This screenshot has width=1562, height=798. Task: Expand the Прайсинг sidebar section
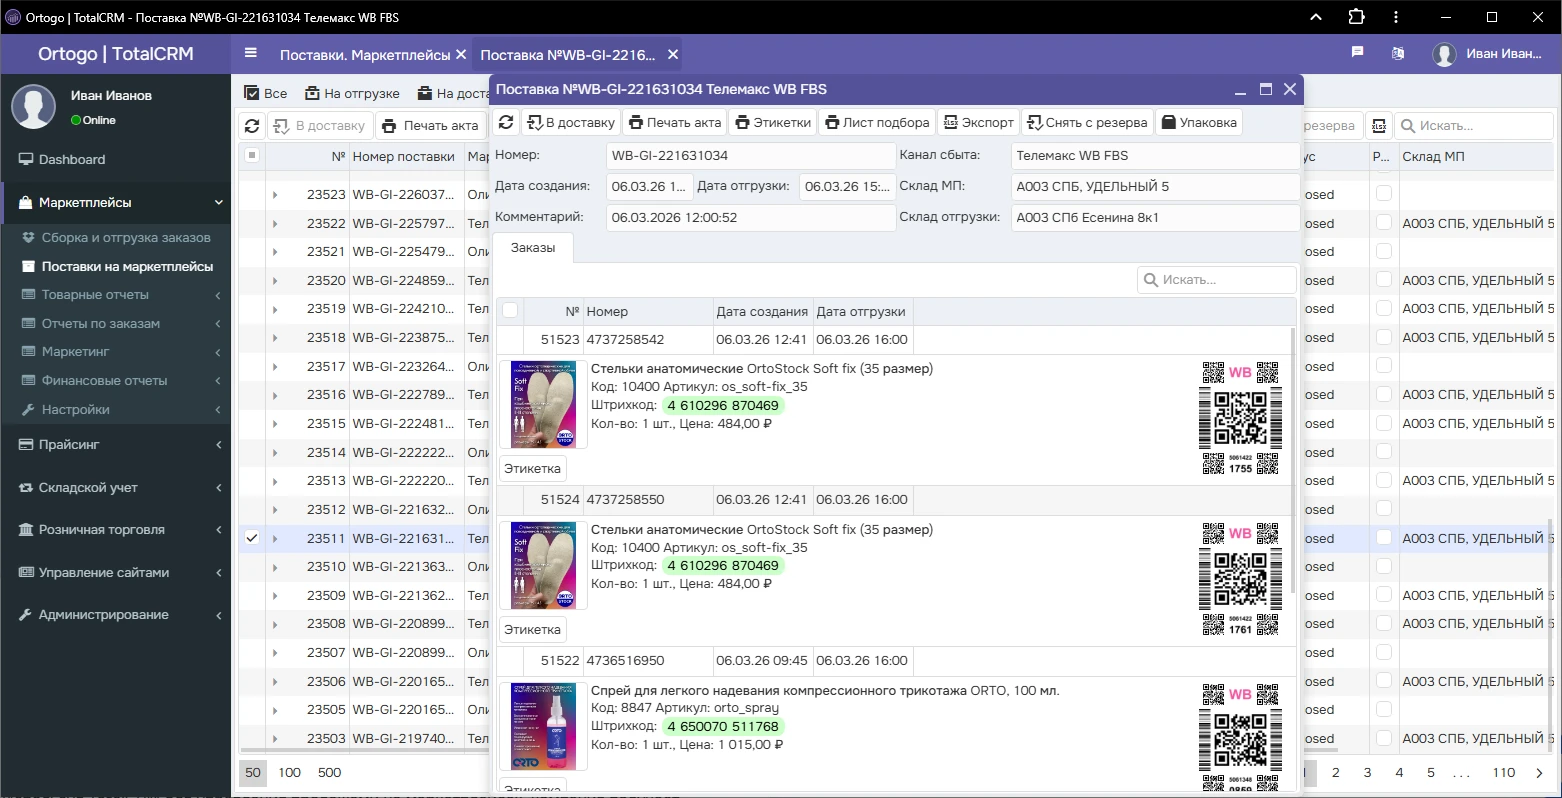[115, 444]
